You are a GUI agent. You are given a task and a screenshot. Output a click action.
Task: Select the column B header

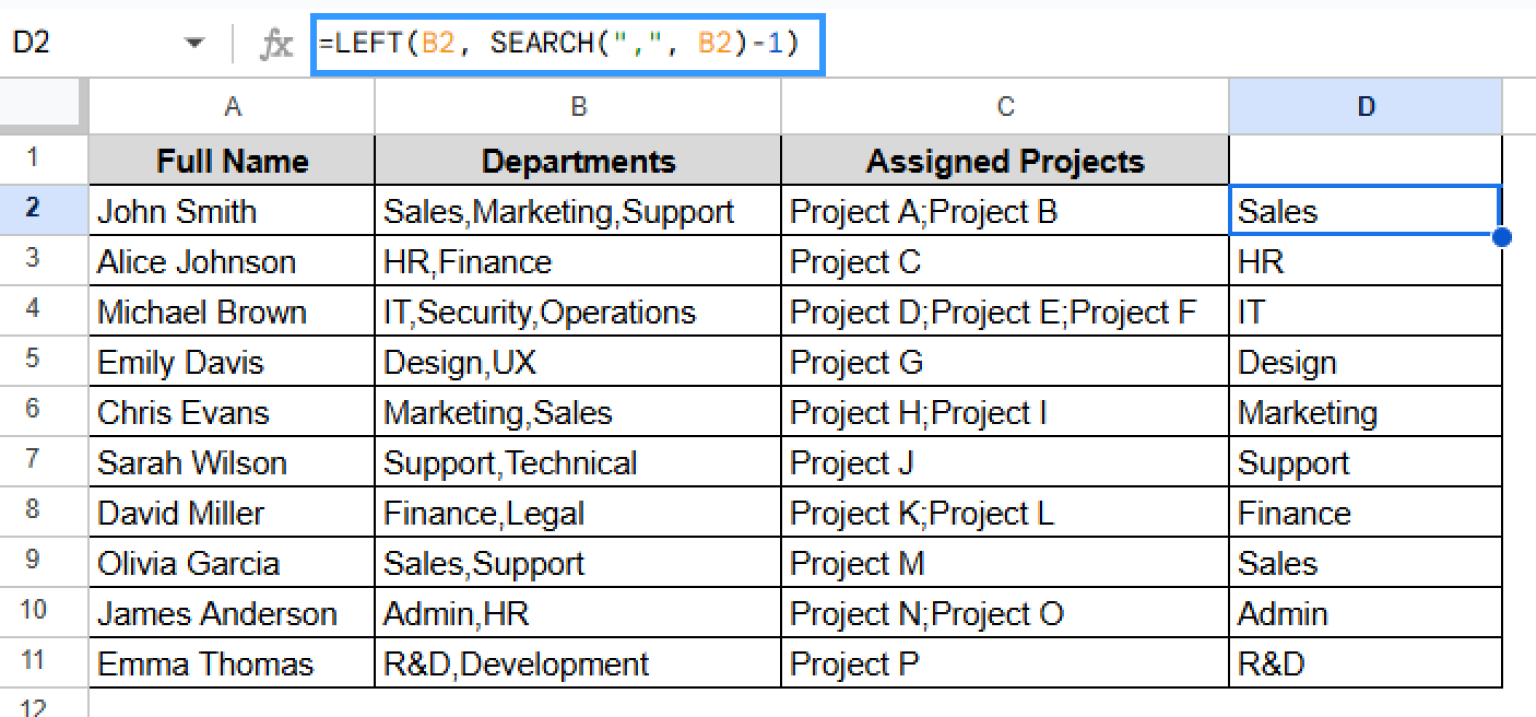pos(578,107)
